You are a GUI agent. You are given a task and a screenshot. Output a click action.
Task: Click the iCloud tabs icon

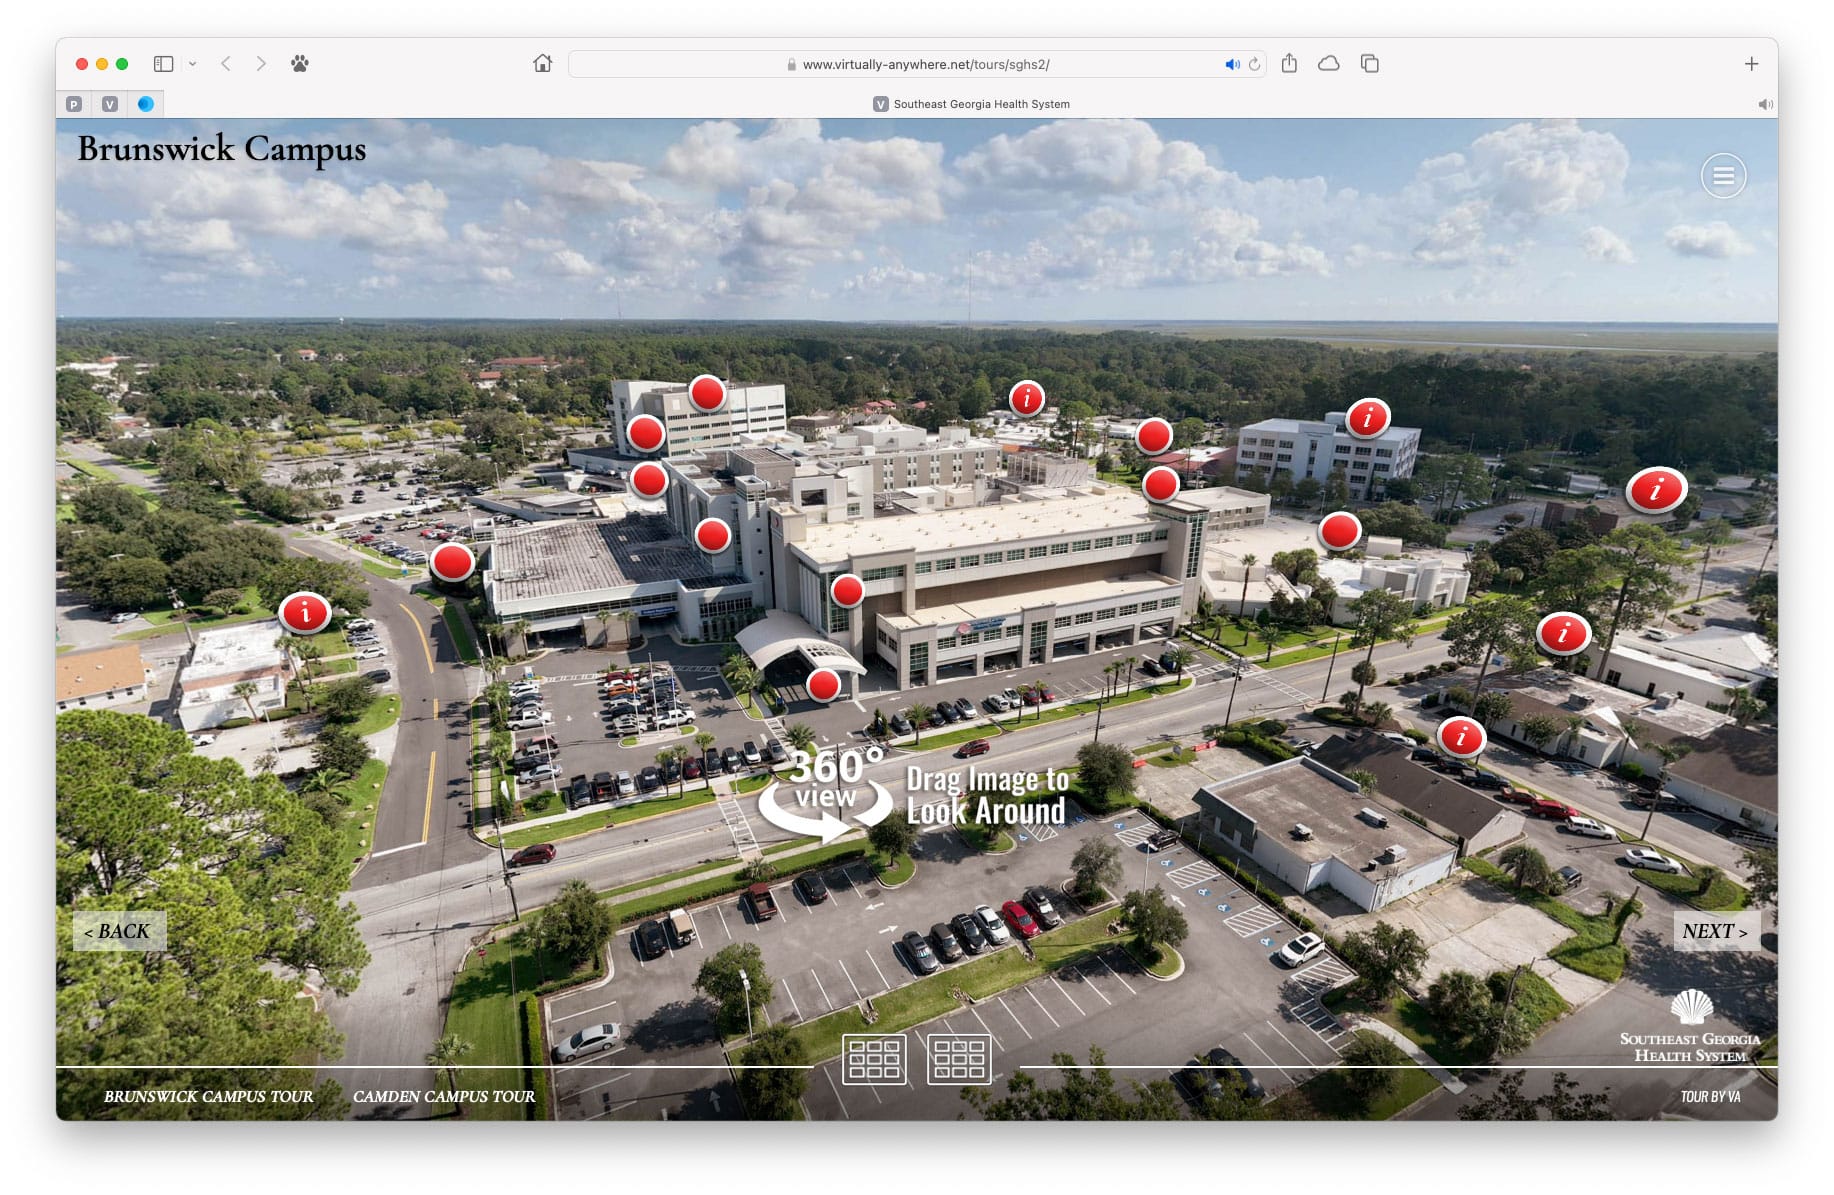tap(1328, 64)
